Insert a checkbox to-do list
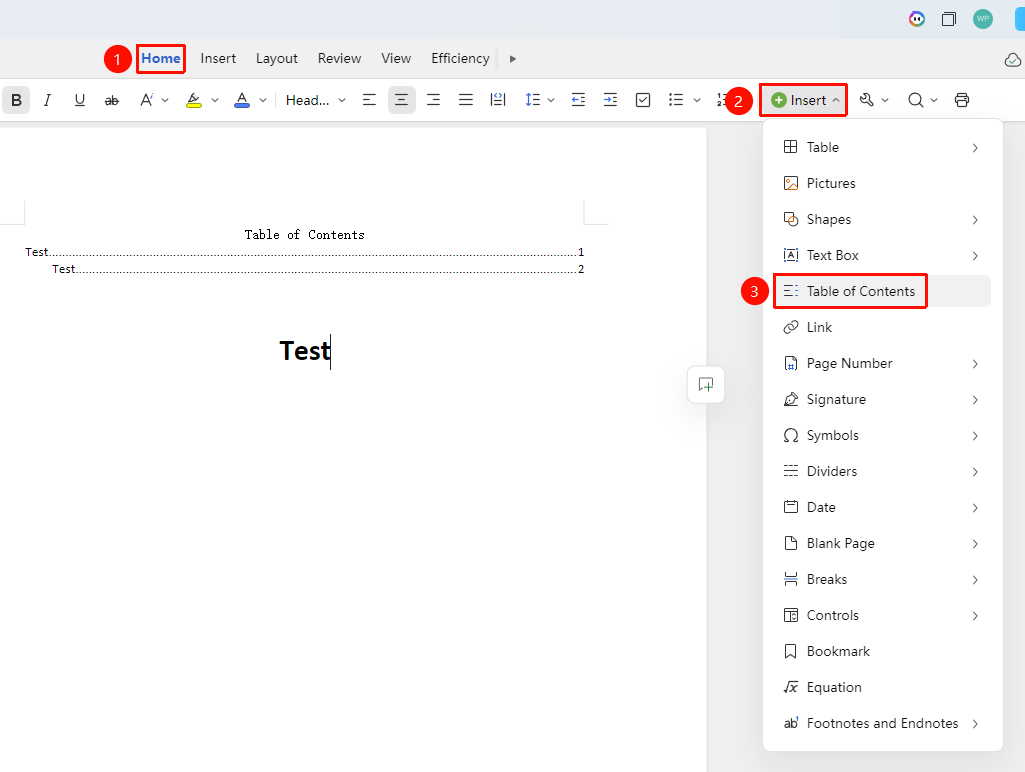Screen dimensions: 1025x772 pyautogui.click(x=643, y=100)
